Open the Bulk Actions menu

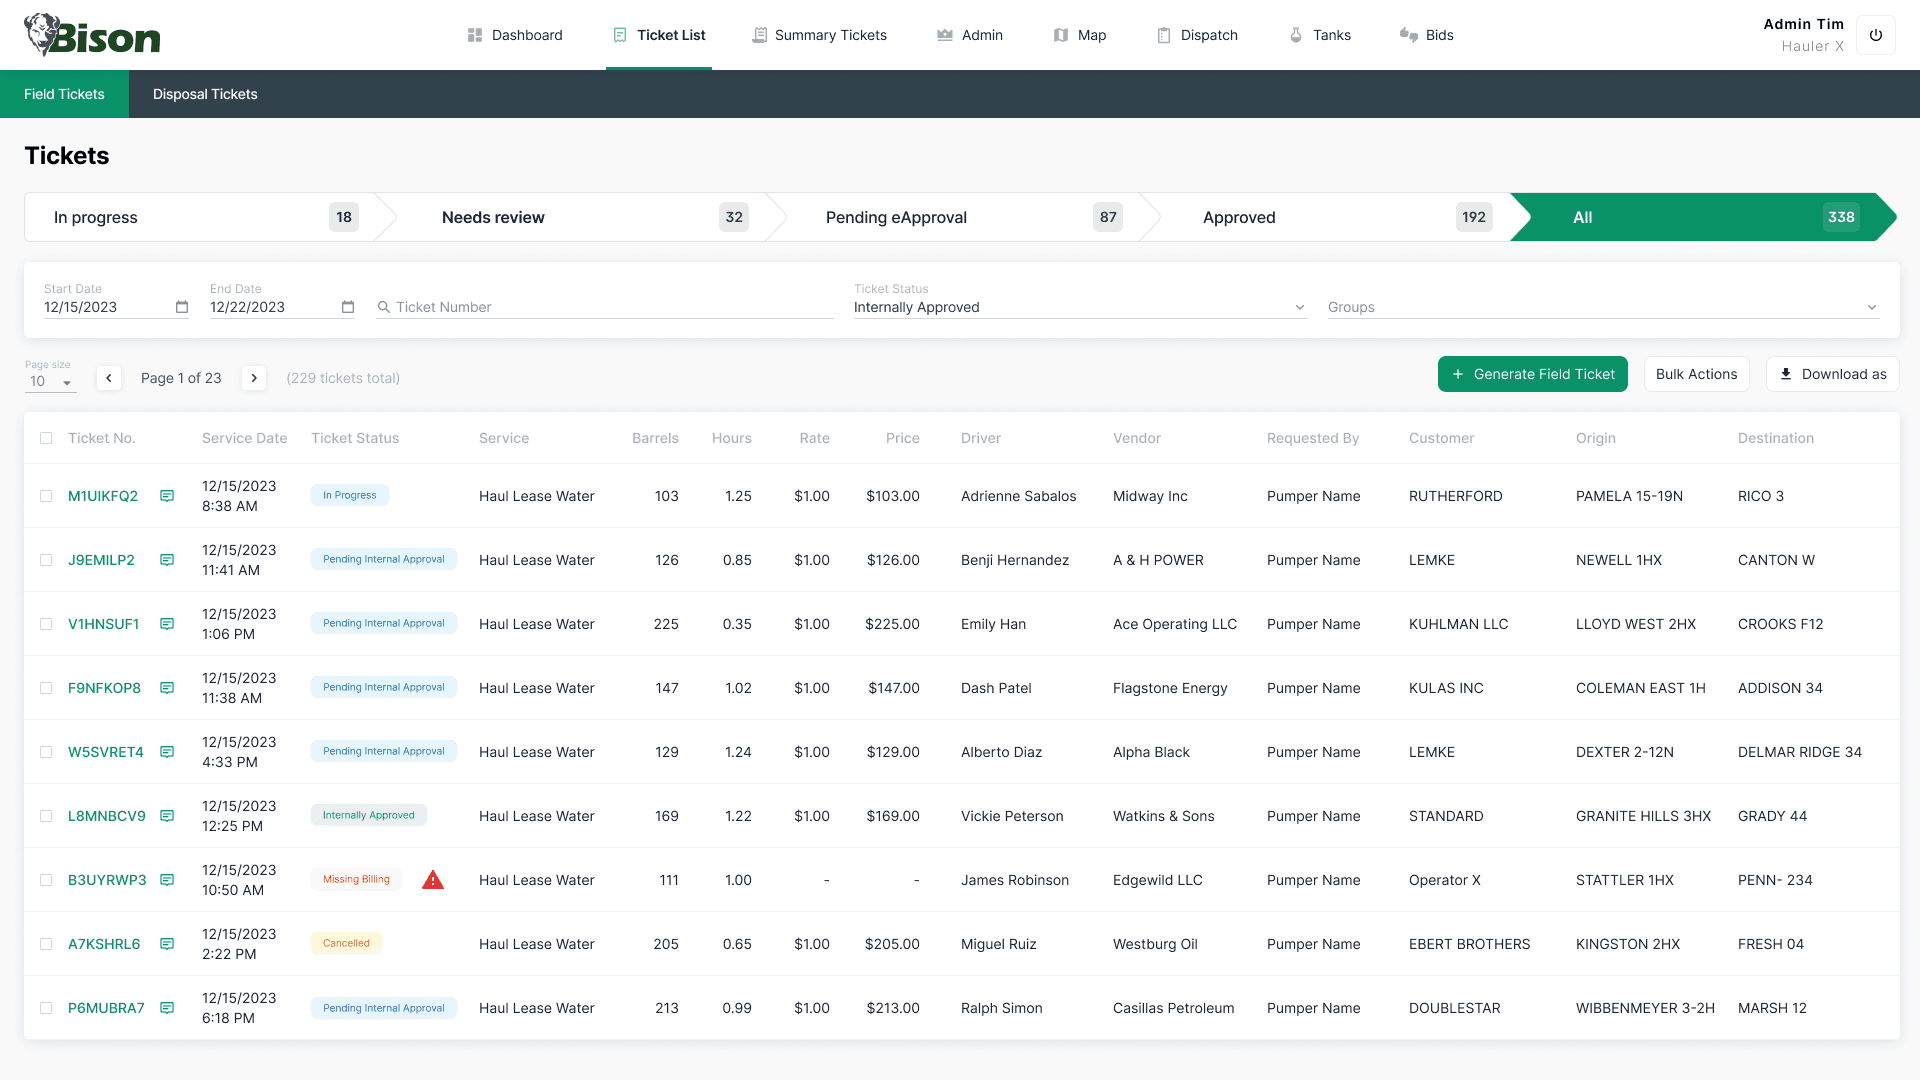[1696, 374]
